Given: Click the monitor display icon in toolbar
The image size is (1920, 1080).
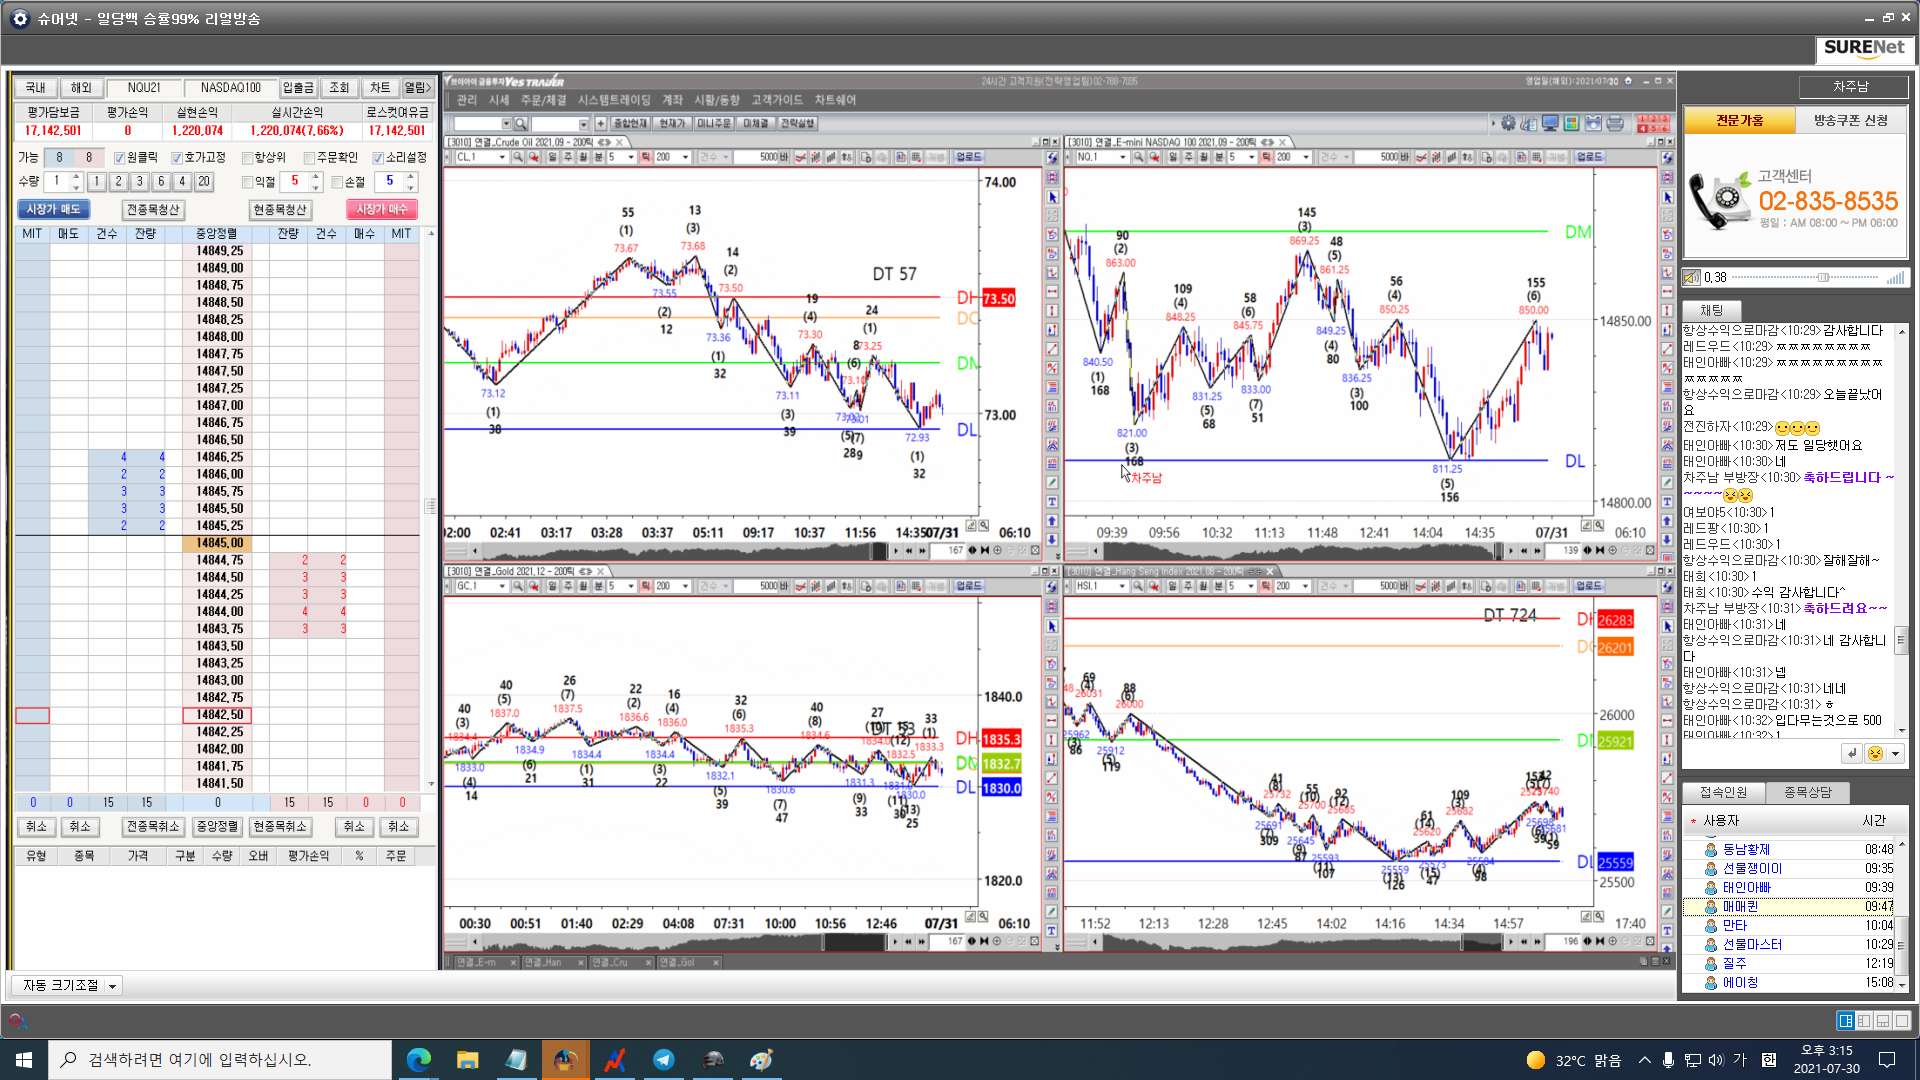Looking at the screenshot, I should [1550, 123].
